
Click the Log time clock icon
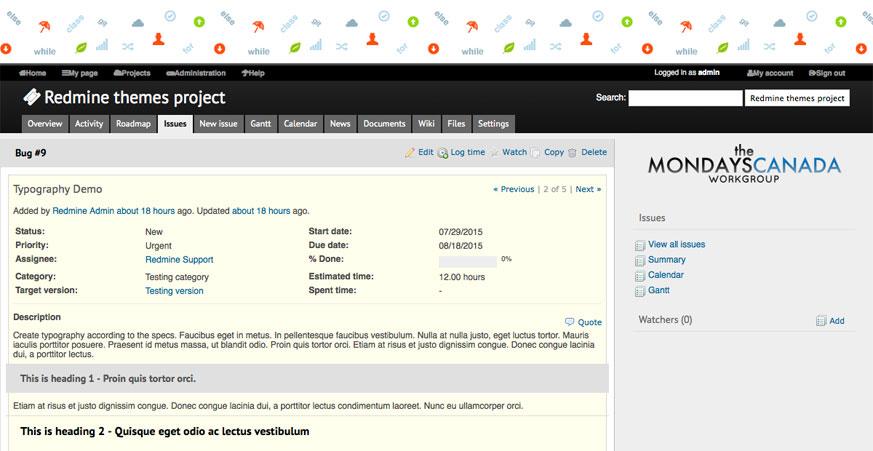coord(443,153)
